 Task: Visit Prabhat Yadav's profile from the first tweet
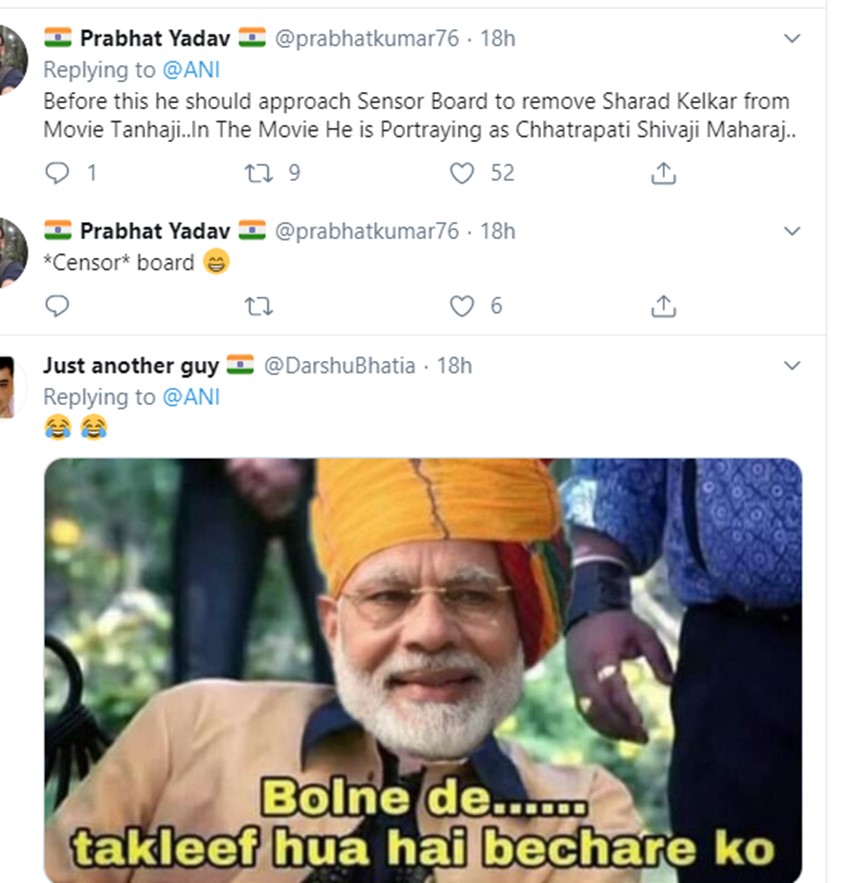click(x=155, y=38)
